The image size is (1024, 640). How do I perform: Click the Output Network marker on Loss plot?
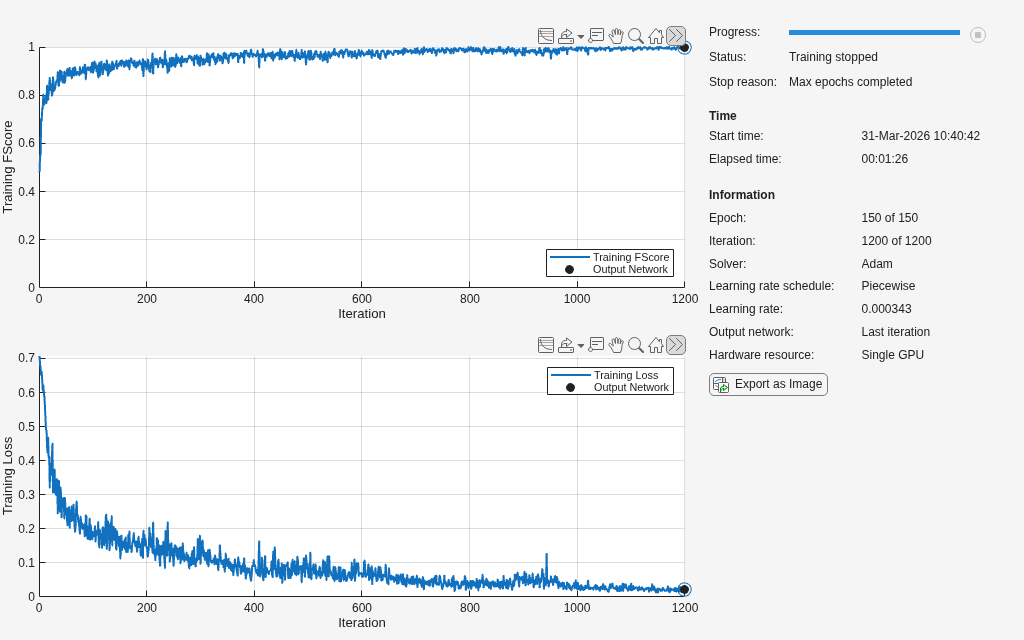coord(684,589)
